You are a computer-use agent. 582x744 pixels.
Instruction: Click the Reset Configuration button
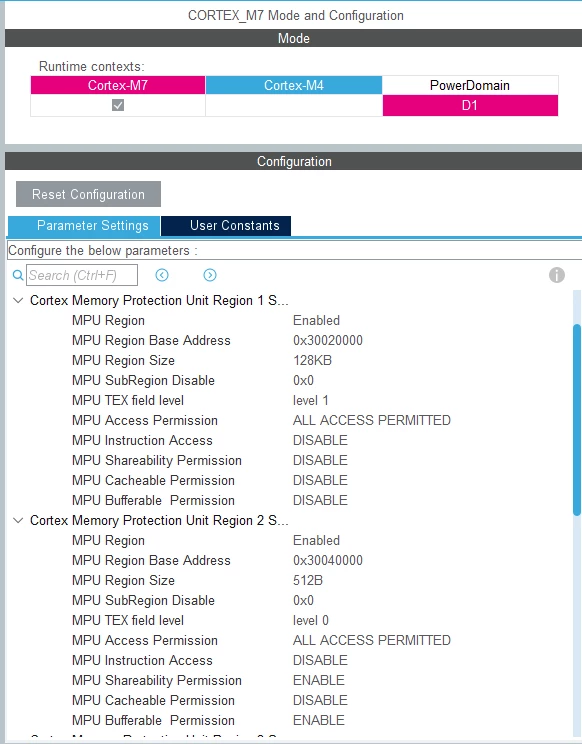tap(88, 194)
